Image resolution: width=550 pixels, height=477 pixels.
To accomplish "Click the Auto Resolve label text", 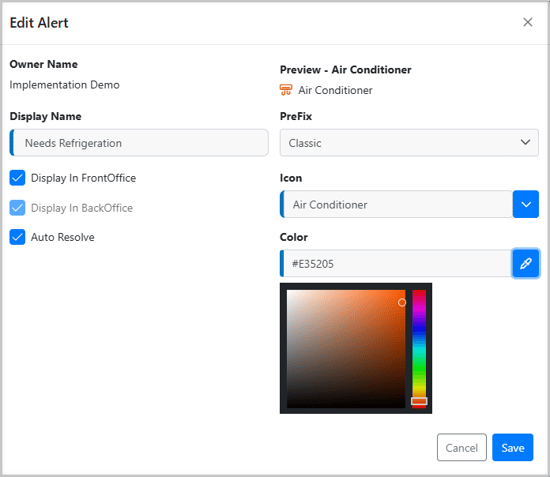I will tap(63, 237).
